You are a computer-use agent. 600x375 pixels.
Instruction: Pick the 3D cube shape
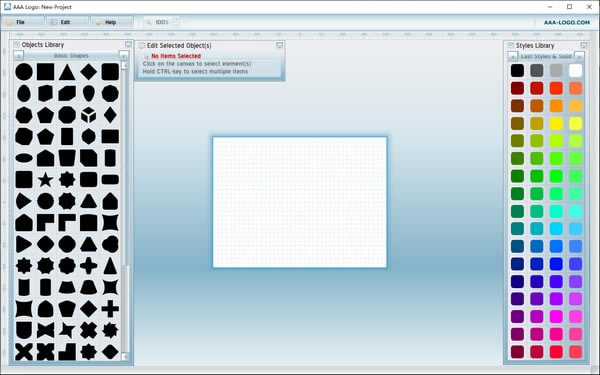coord(88,115)
